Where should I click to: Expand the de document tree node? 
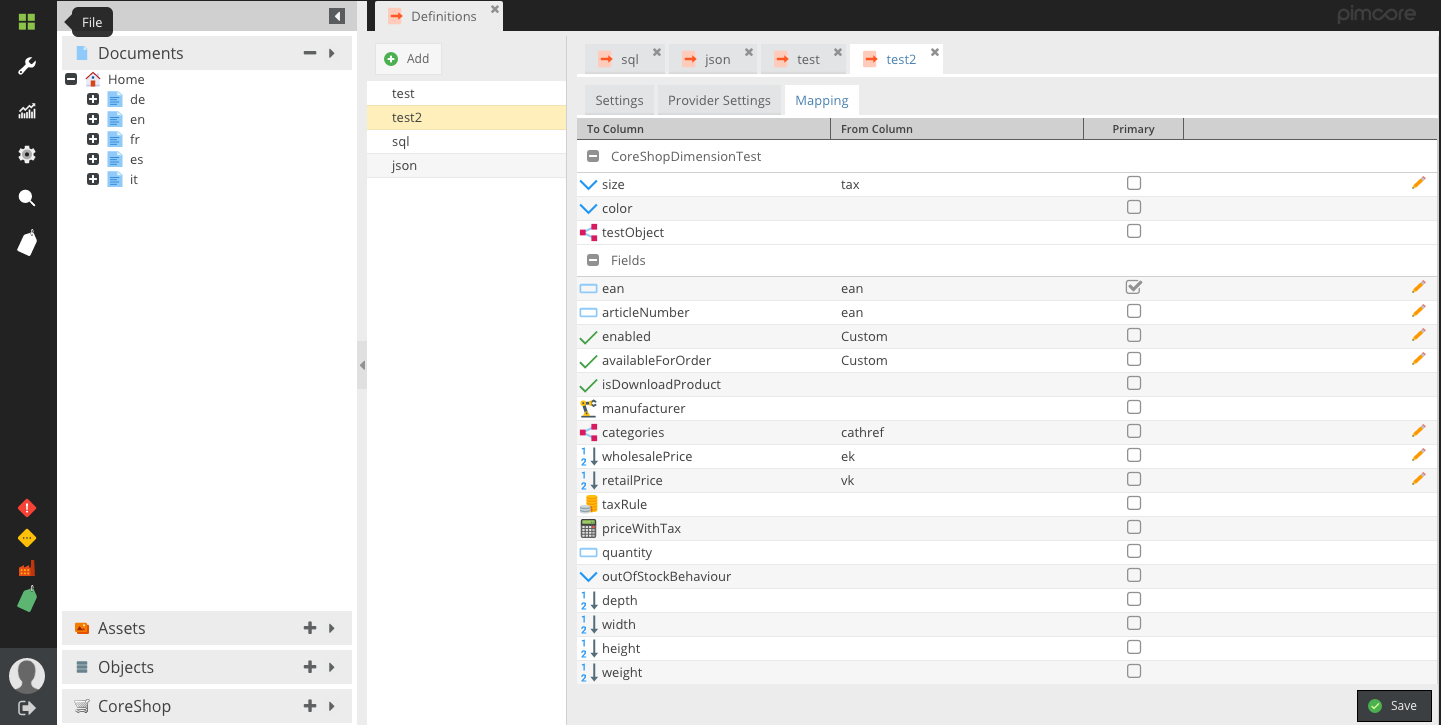(93, 99)
